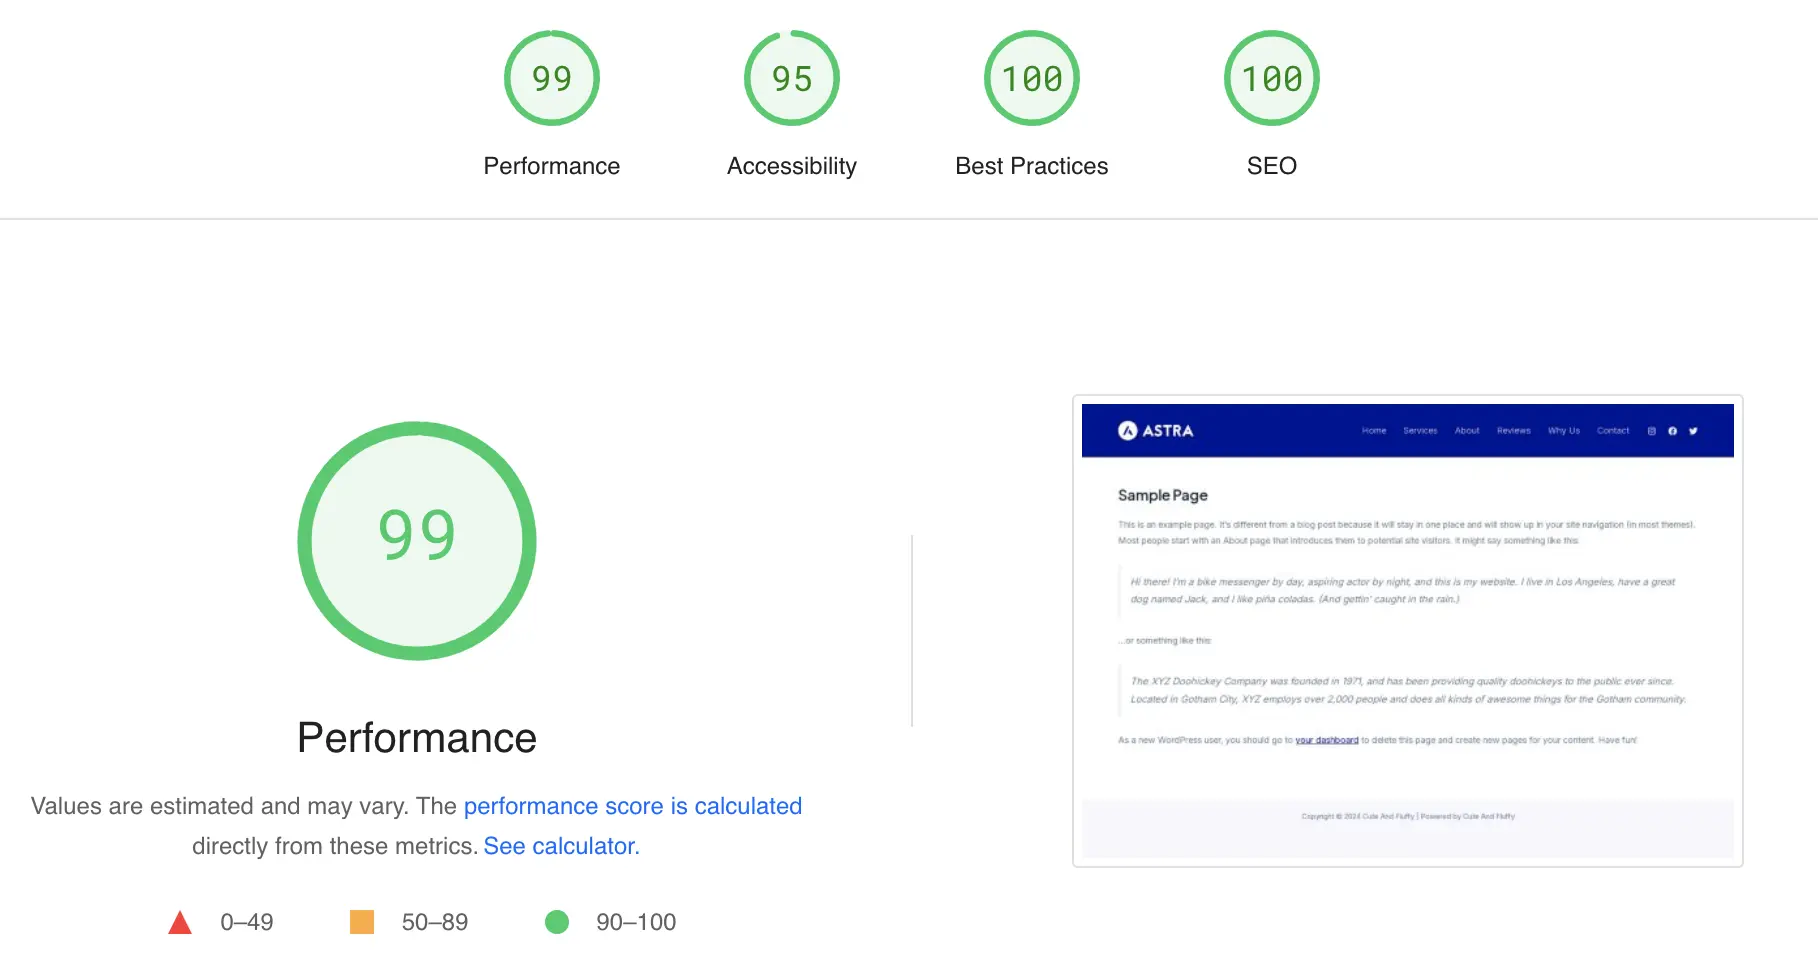Click the red triangle 0–49 legend icon

pos(180,922)
